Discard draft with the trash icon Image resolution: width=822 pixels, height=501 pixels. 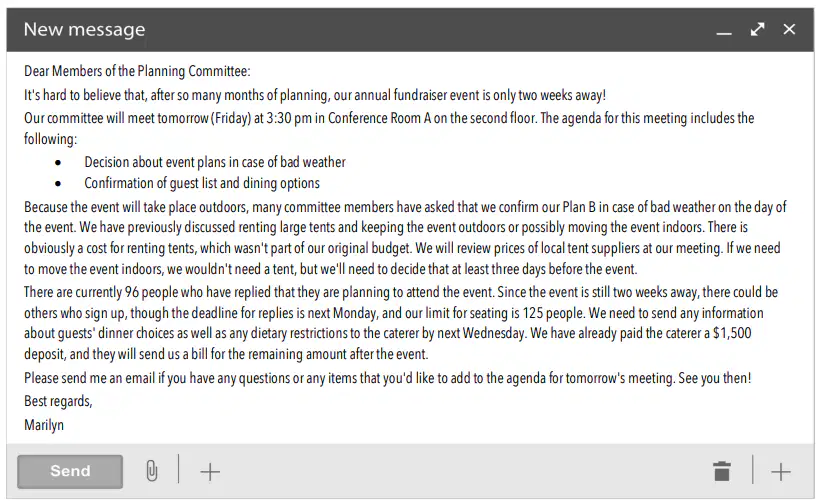[x=722, y=471]
